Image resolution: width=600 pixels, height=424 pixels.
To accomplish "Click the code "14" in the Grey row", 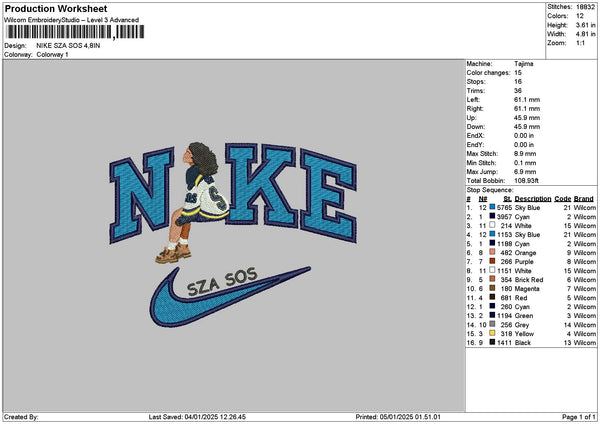I will [x=567, y=325].
